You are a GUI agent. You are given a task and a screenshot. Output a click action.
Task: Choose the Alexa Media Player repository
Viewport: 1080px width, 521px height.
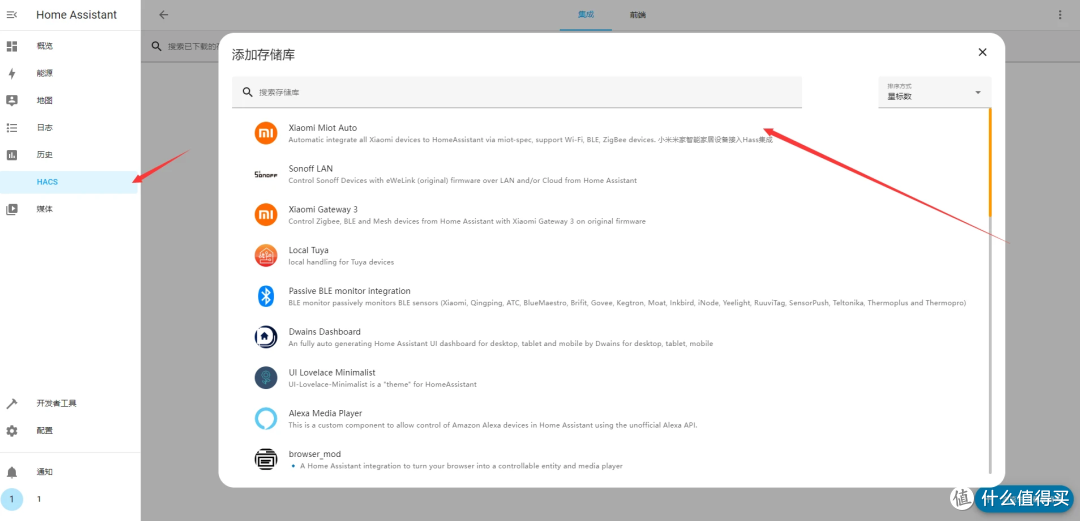[x=610, y=418]
